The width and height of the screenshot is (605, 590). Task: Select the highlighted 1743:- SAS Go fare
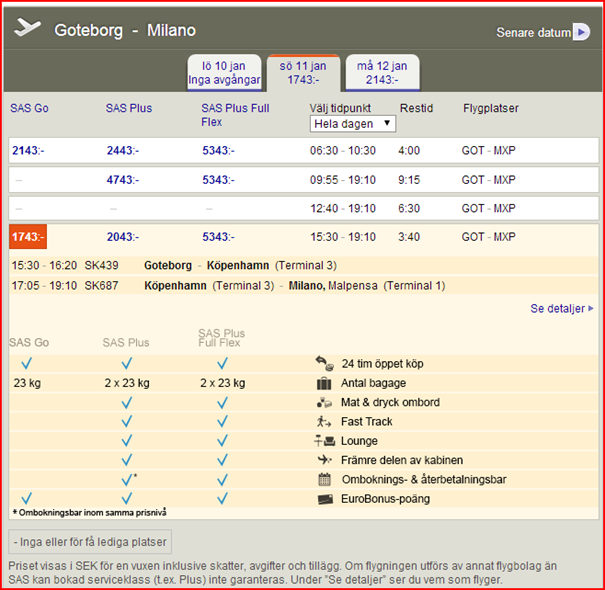click(28, 237)
